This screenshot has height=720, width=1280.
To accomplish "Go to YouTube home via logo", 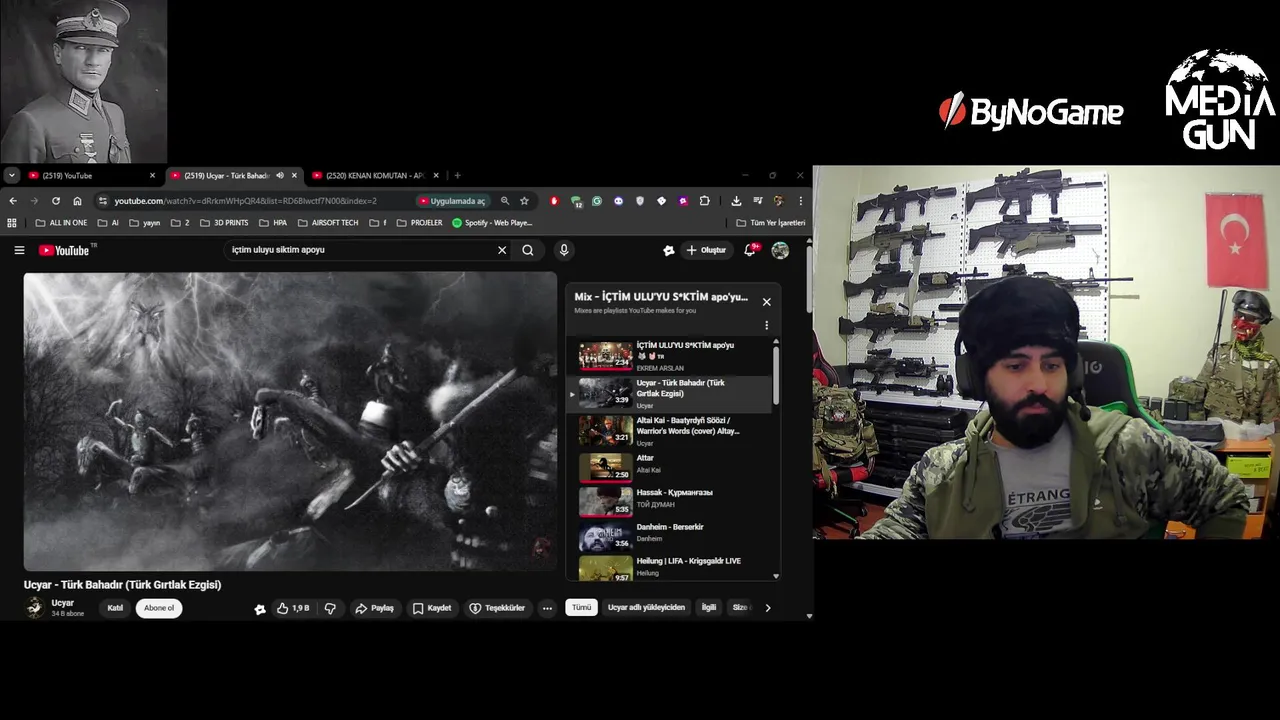I will (64, 250).
